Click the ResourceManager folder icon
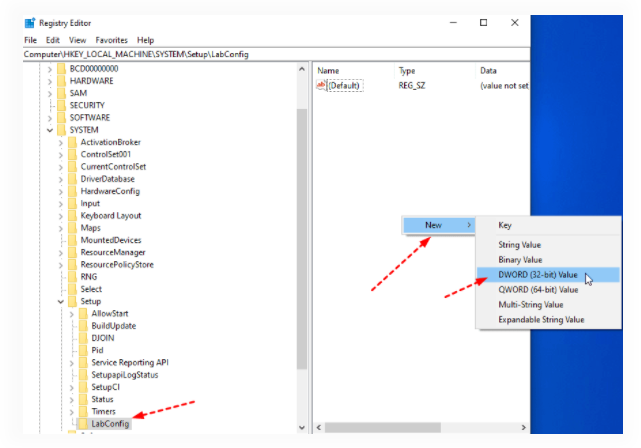The width and height of the screenshot is (641, 448). click(72, 253)
